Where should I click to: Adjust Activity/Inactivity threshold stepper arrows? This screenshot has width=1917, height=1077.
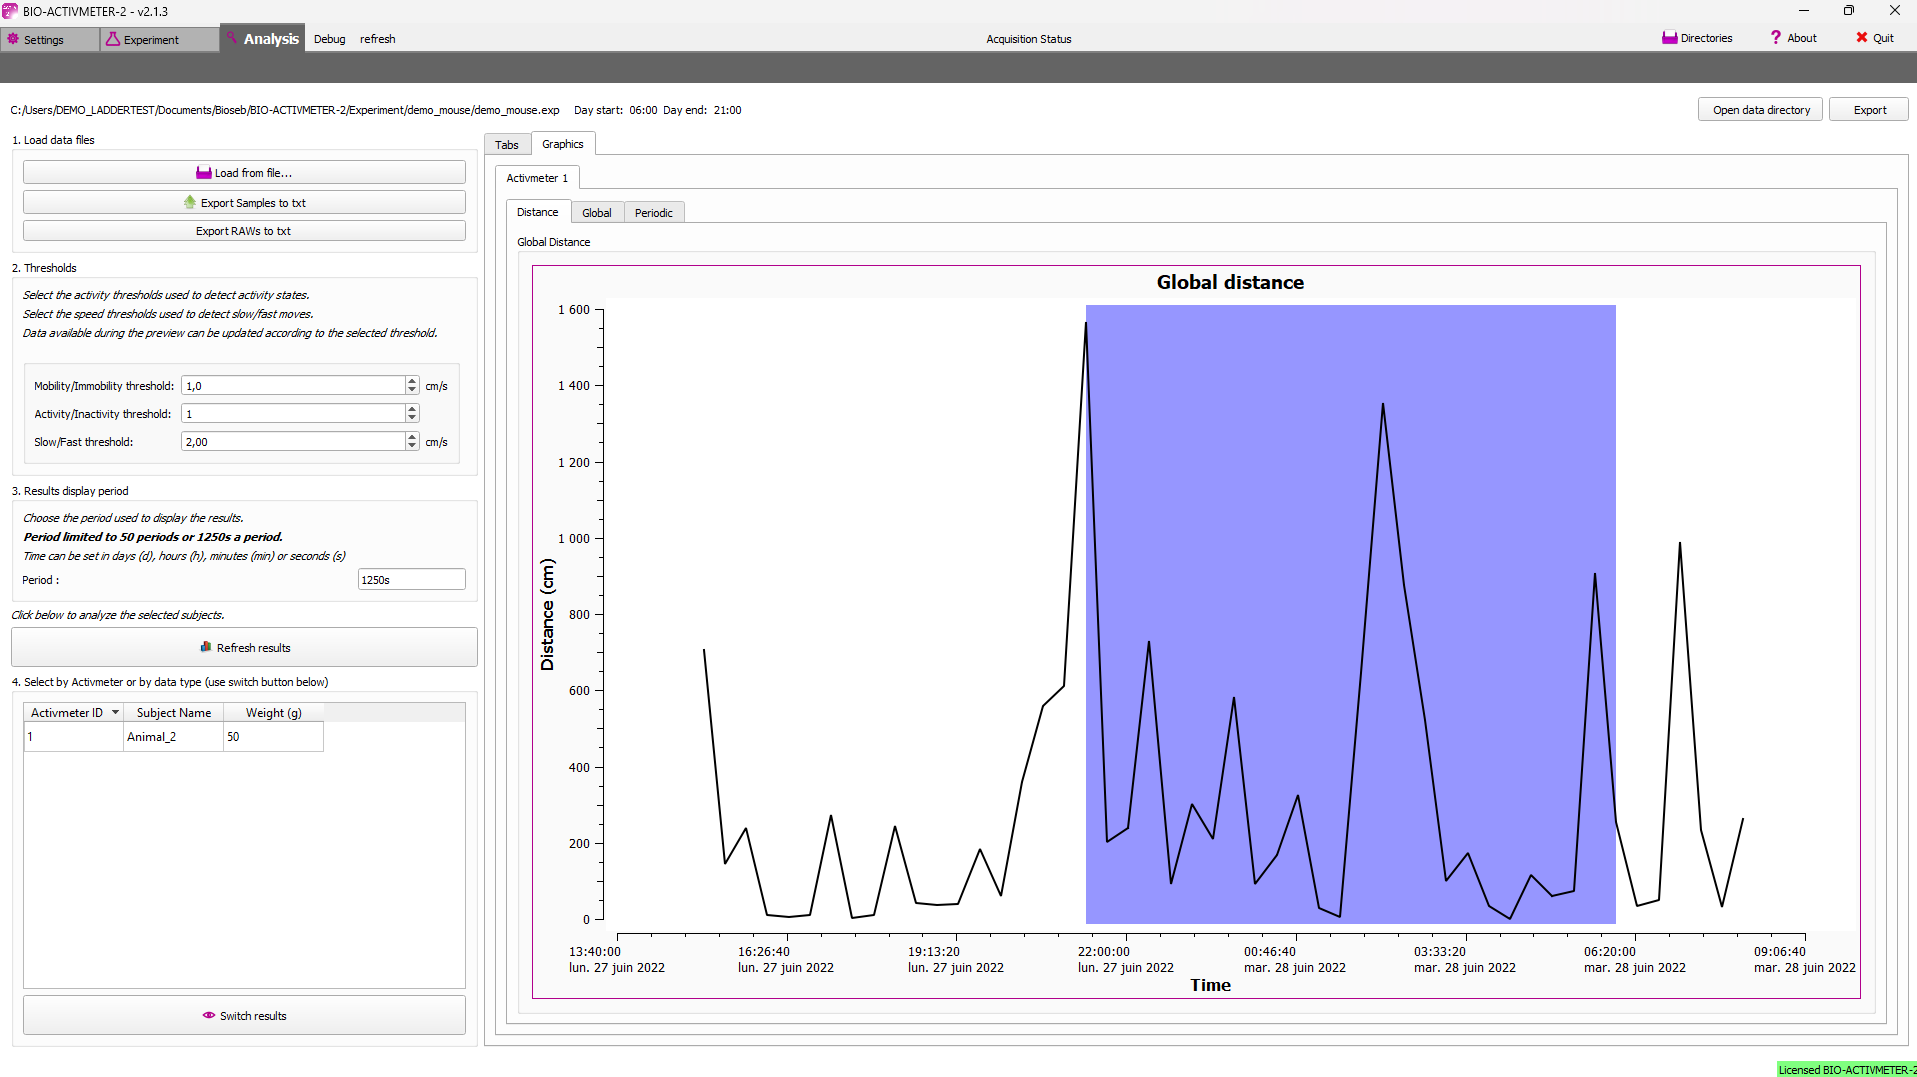coord(412,414)
